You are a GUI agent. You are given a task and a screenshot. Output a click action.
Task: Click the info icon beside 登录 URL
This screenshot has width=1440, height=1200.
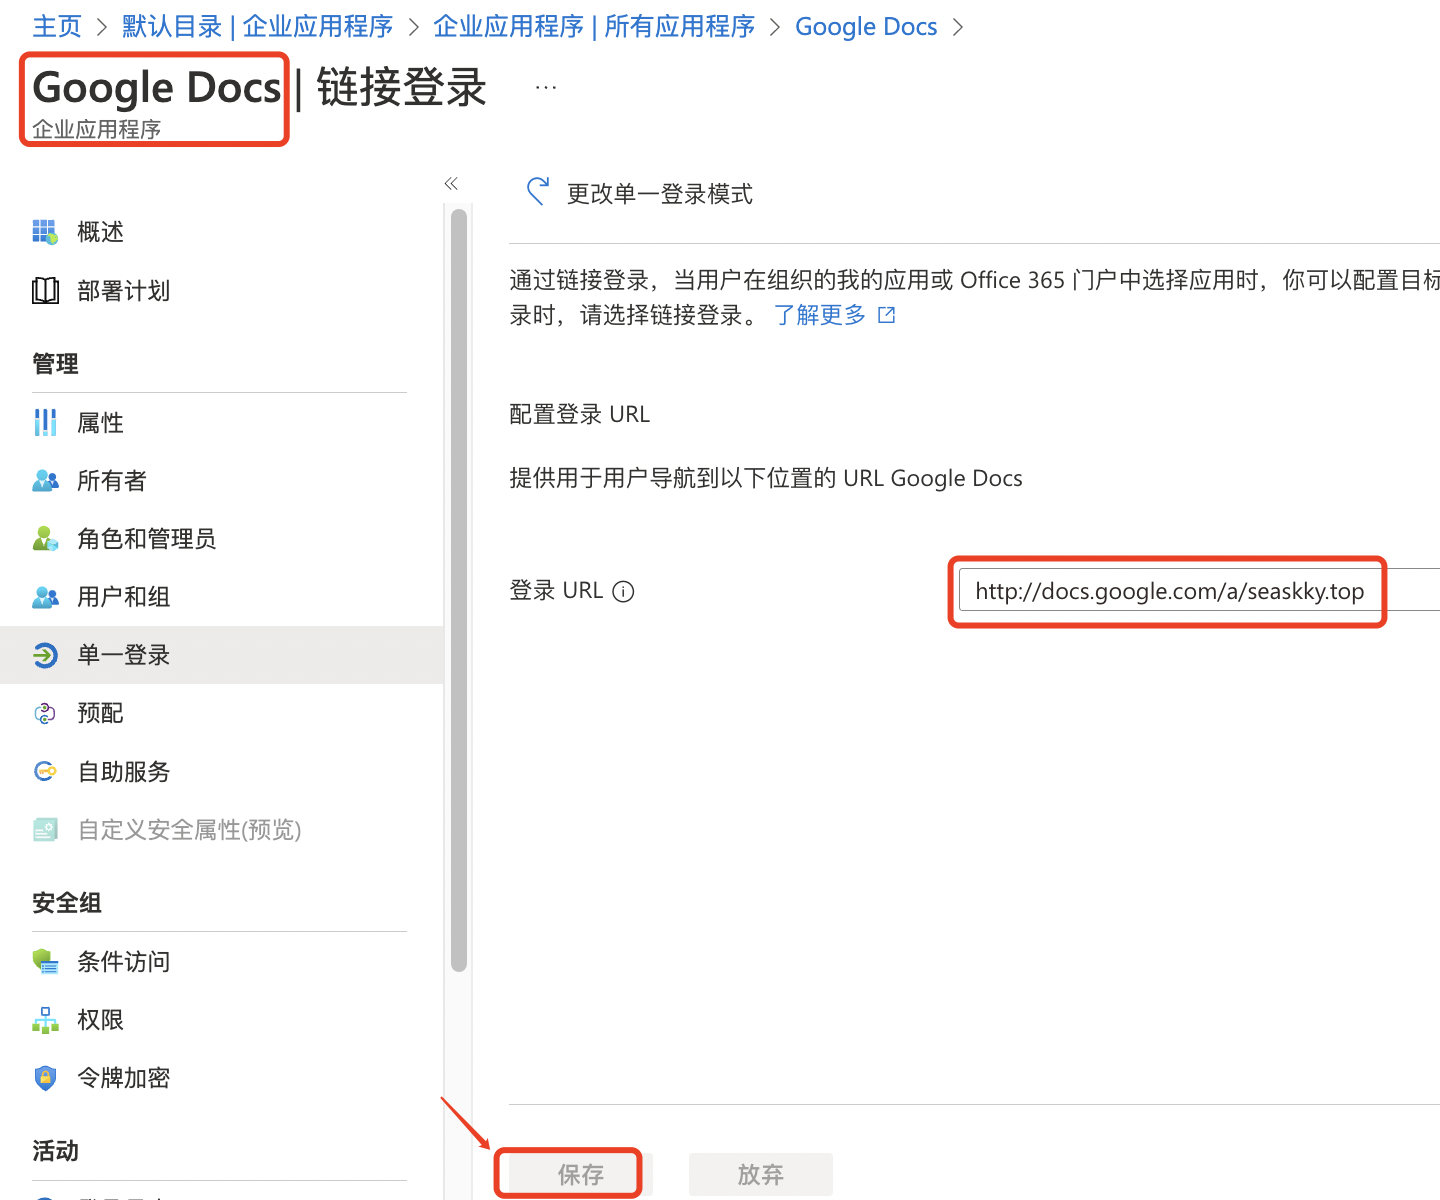tap(623, 592)
